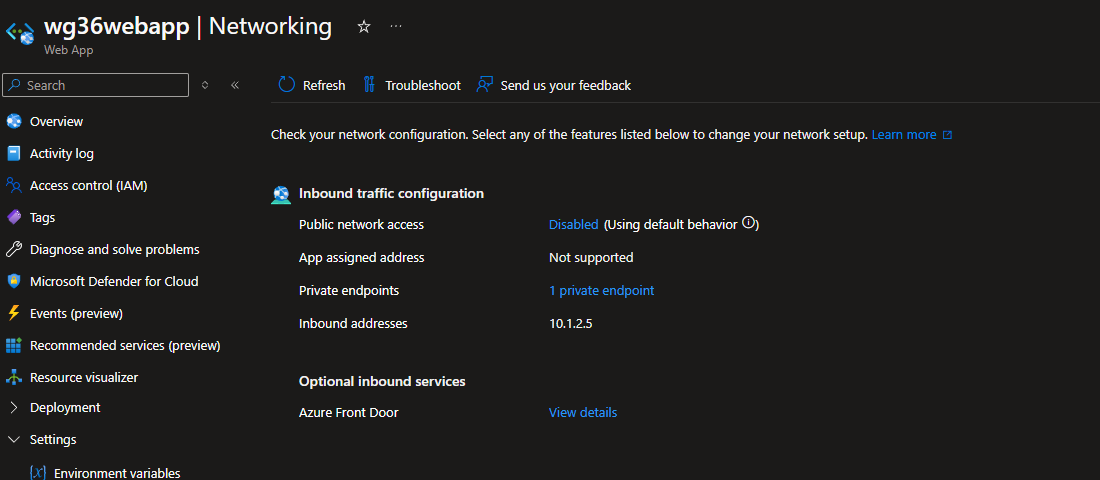Click the info icon beside default behavior
Viewport: 1100px width, 480px height.
pos(748,224)
